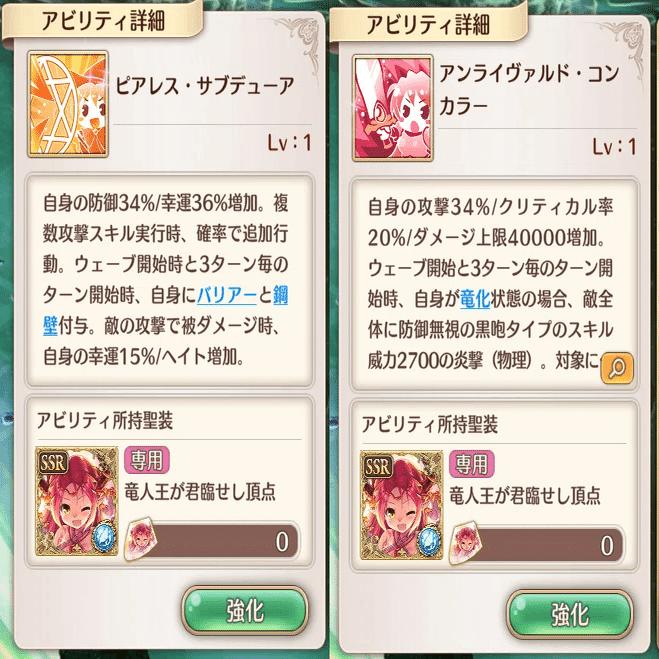Click the 強化 button in right panel
The image size is (659, 659).
click(x=570, y=614)
